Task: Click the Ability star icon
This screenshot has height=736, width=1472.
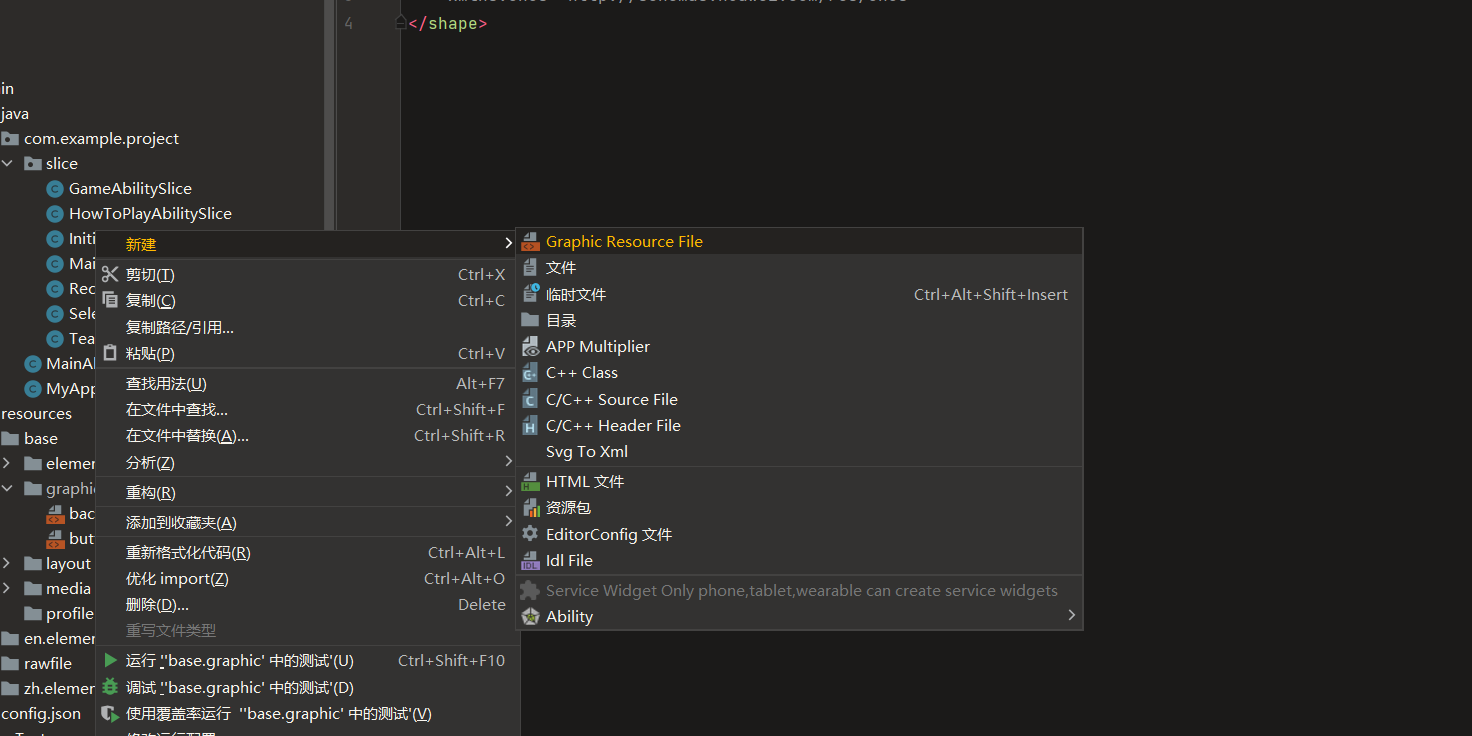Action: tap(530, 617)
